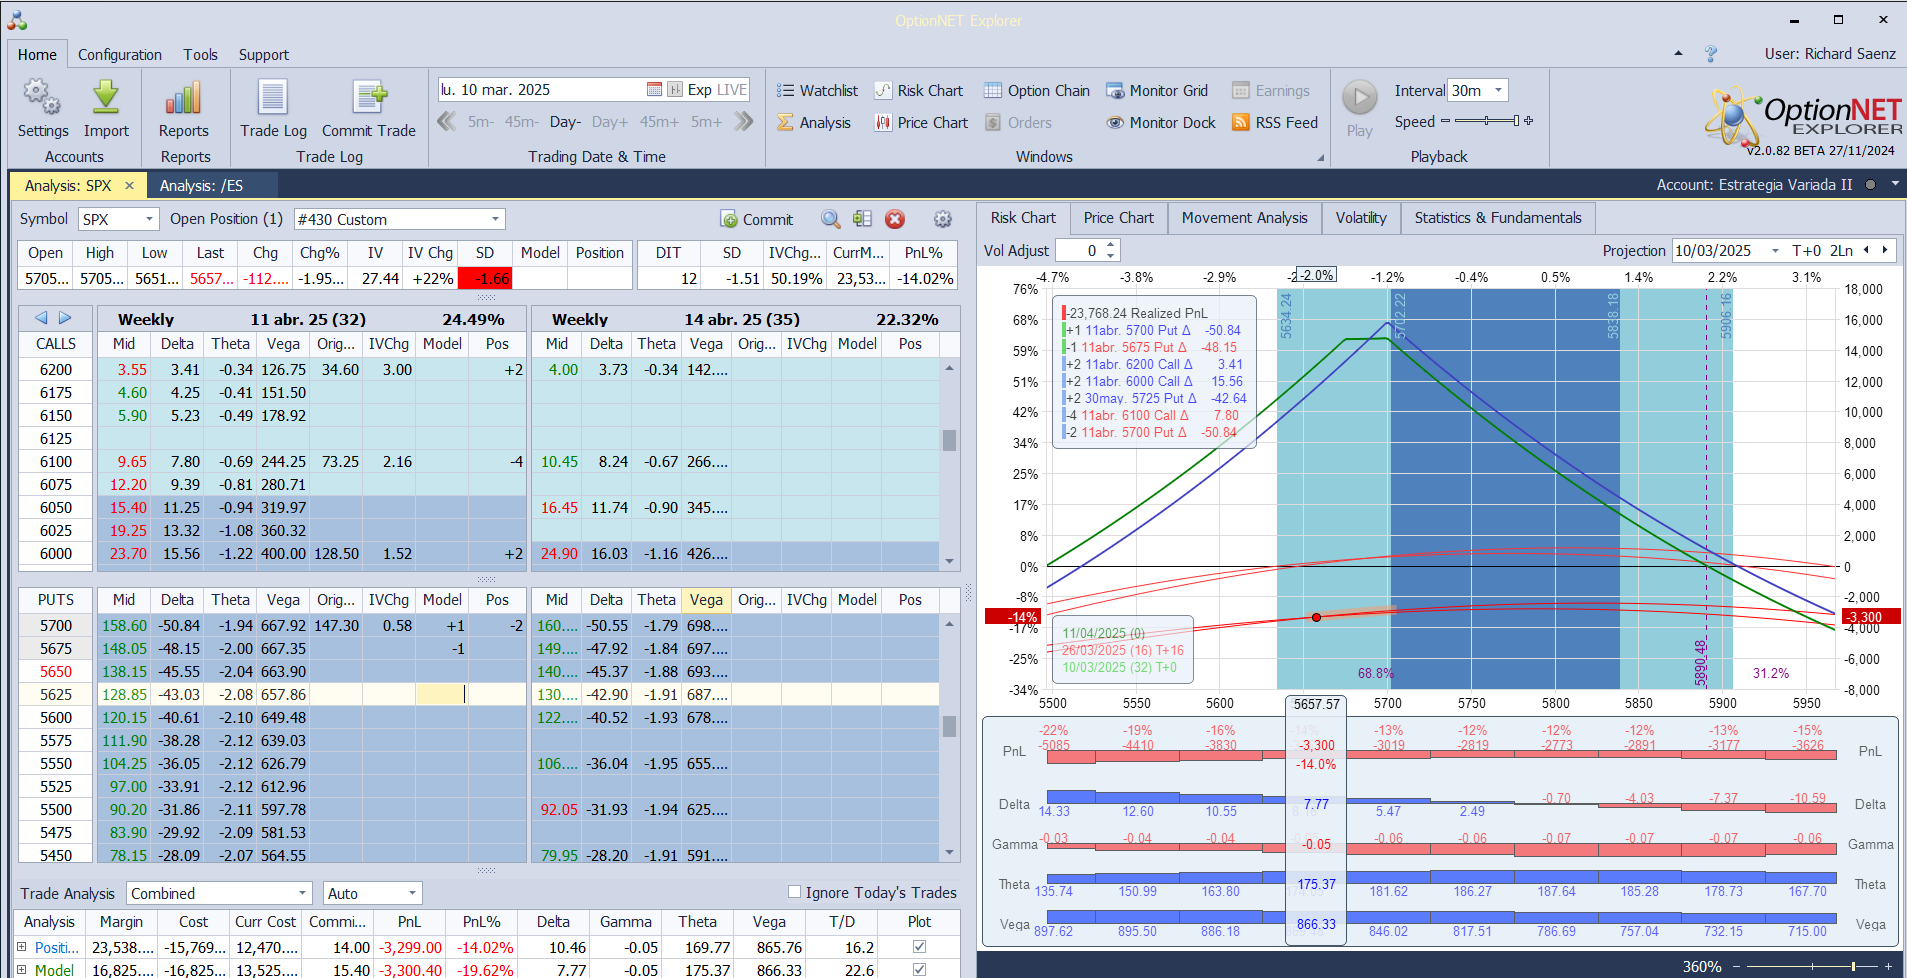This screenshot has width=1907, height=978.
Task: Toggle the Exp mode in the date bar
Action: (700, 90)
